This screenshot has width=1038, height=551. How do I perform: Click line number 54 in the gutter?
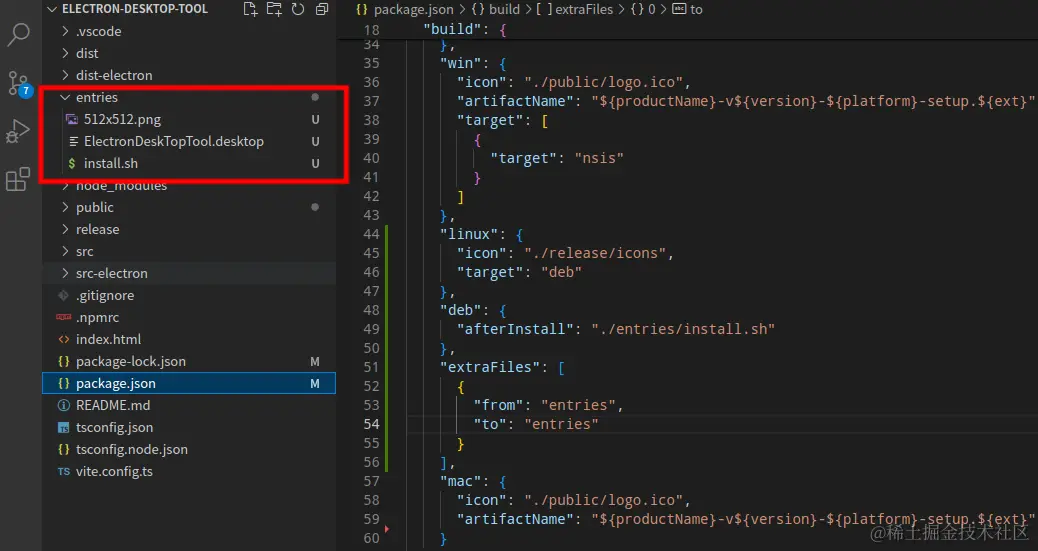(x=371, y=424)
